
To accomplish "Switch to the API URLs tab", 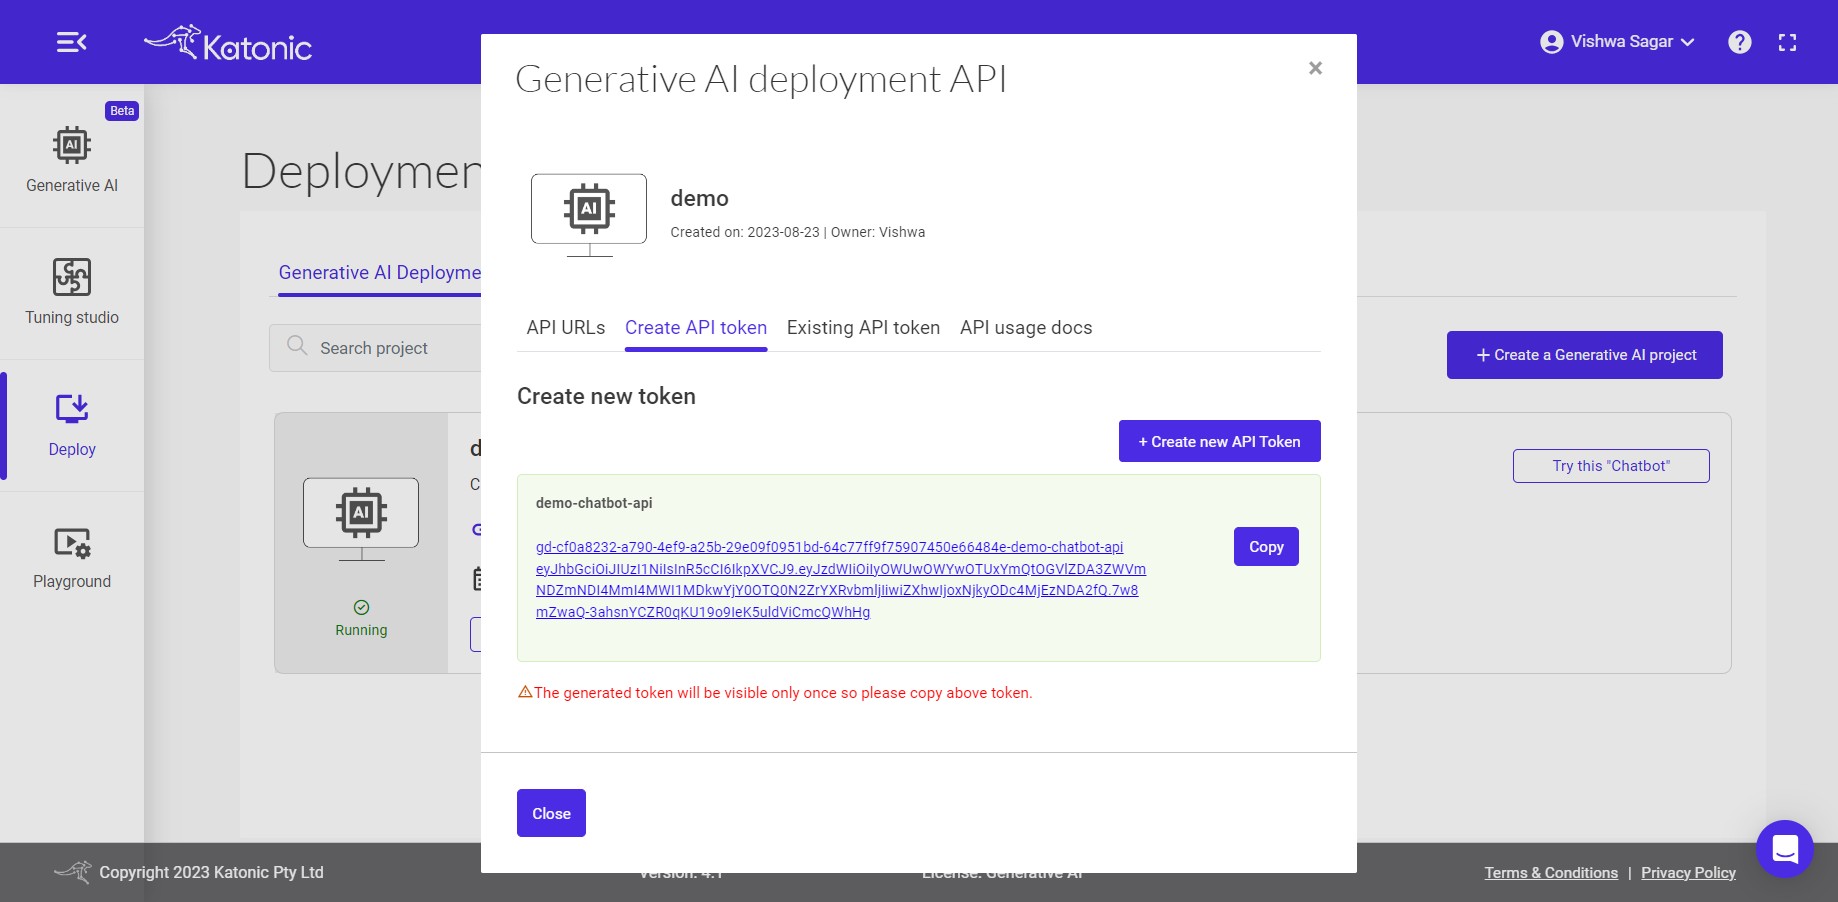I will 566,328.
